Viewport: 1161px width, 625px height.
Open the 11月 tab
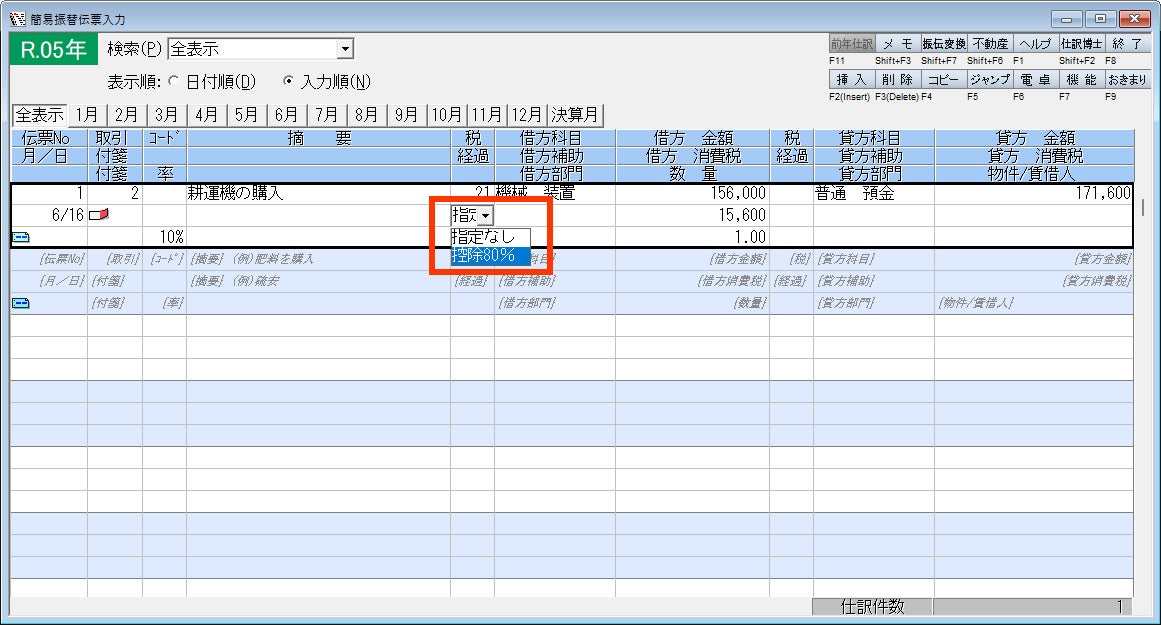click(x=486, y=115)
